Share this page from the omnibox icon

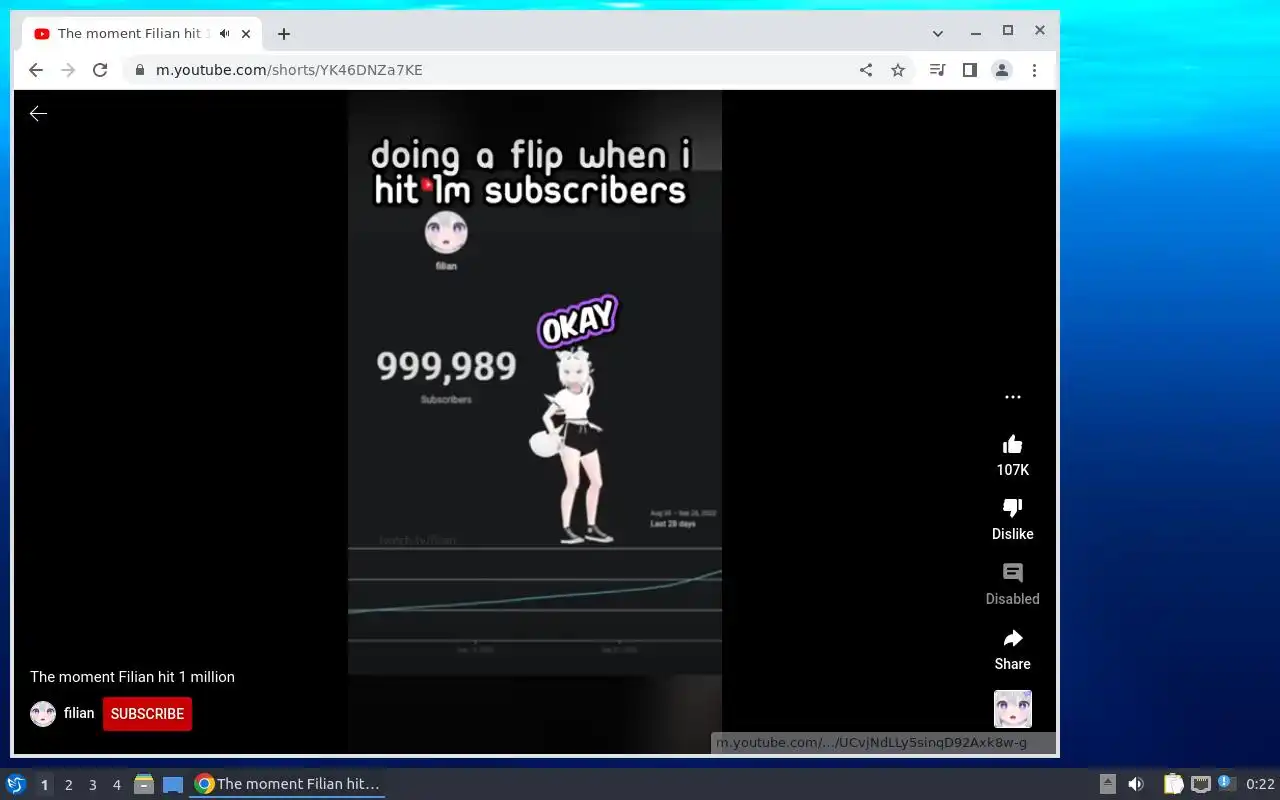click(866, 70)
